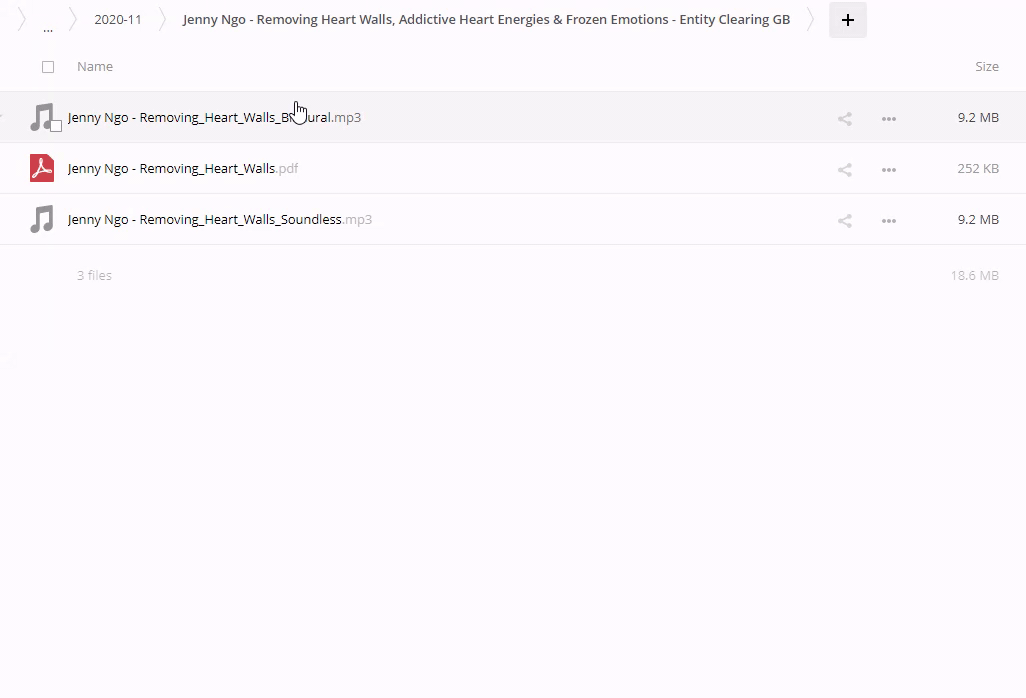Go to the 2020-11 breadcrumb folder
This screenshot has width=1026, height=698.
[x=118, y=20]
